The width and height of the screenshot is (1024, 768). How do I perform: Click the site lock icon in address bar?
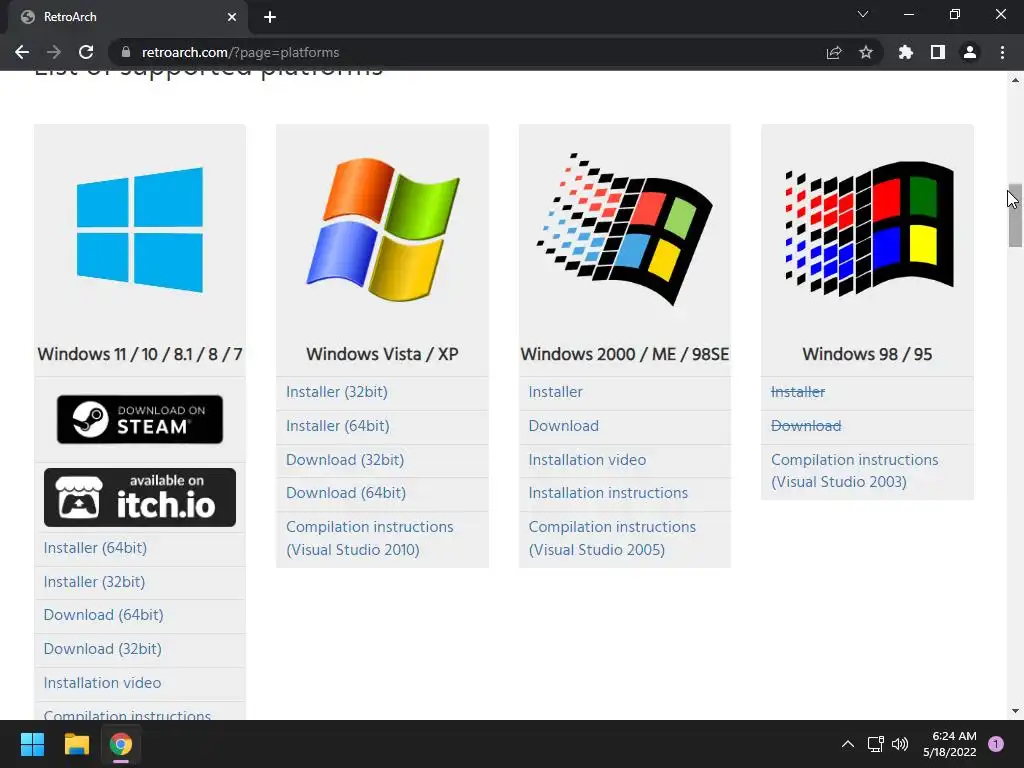click(126, 52)
